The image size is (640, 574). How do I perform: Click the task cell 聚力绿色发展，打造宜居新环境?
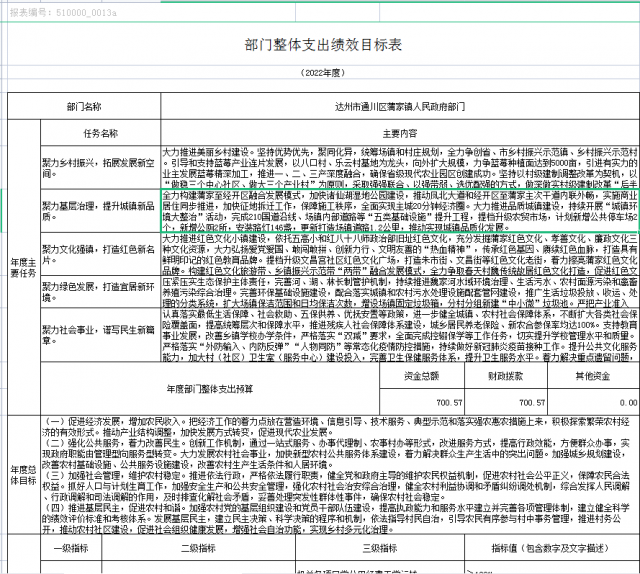(101, 292)
